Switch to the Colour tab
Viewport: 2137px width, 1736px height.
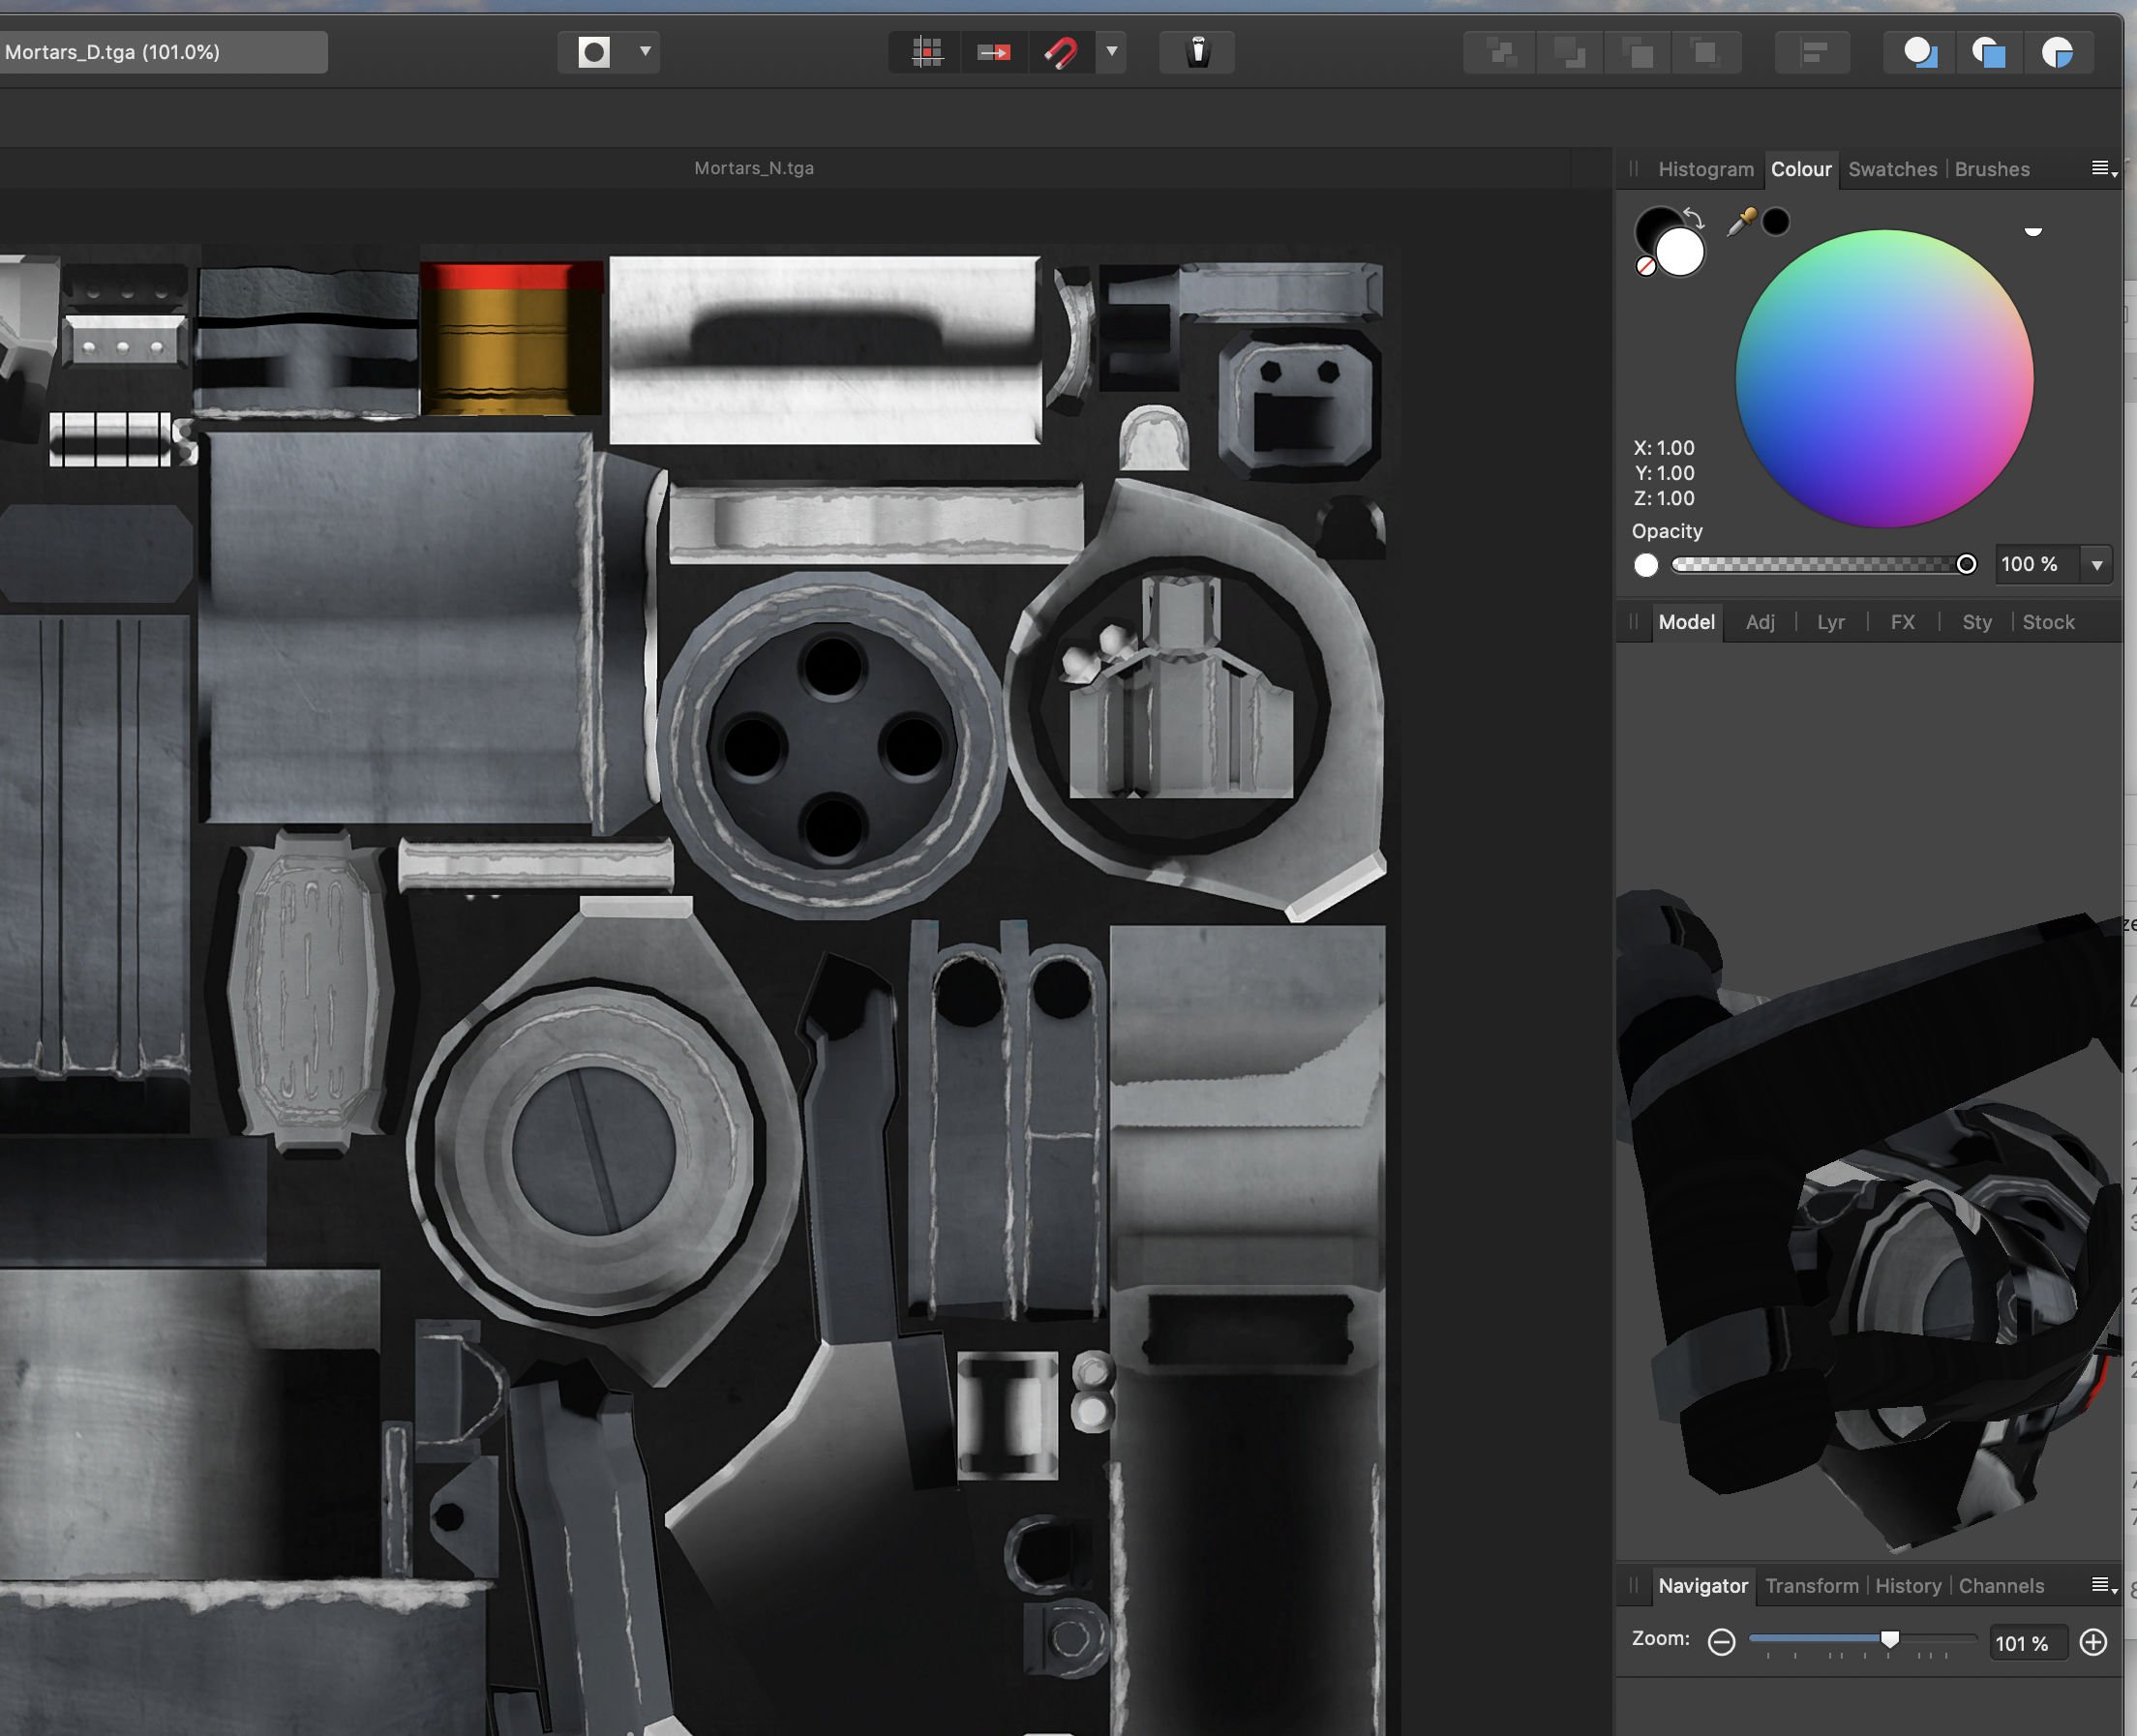[1800, 168]
